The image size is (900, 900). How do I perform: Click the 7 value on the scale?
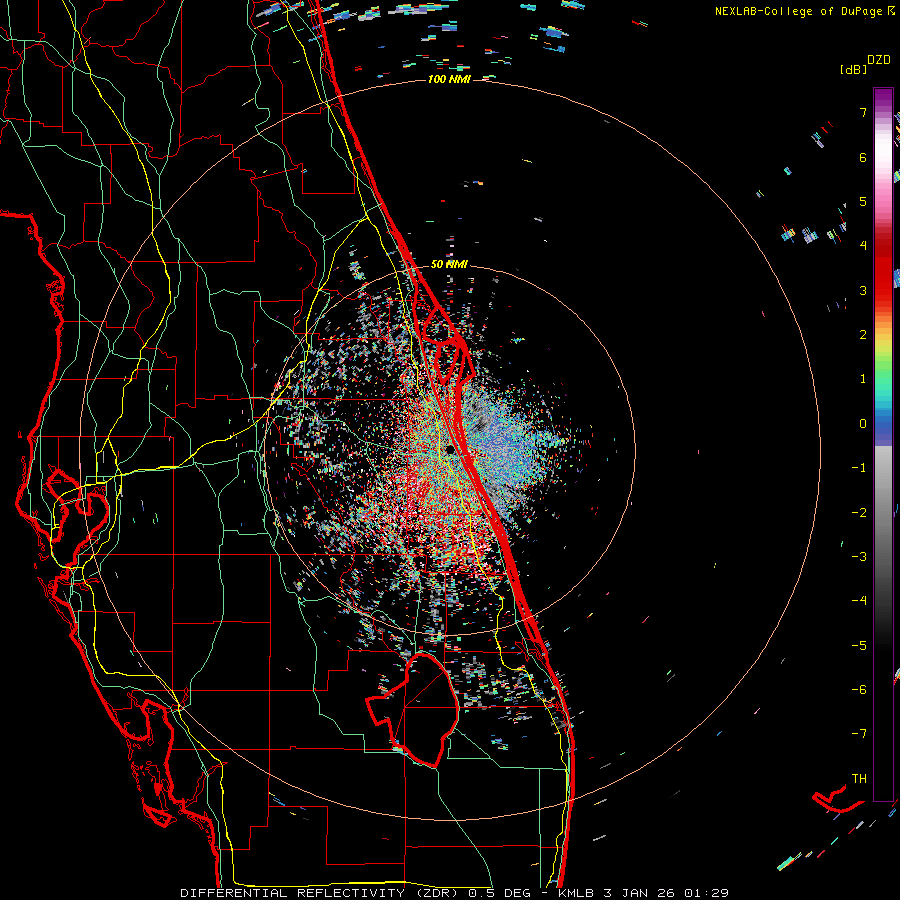[863, 112]
